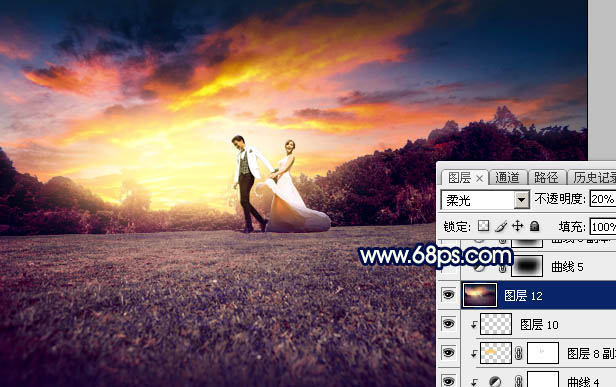Image resolution: width=616 pixels, height=387 pixels.
Task: Toggle visibility of 曲线 4 layer
Action: (449, 381)
